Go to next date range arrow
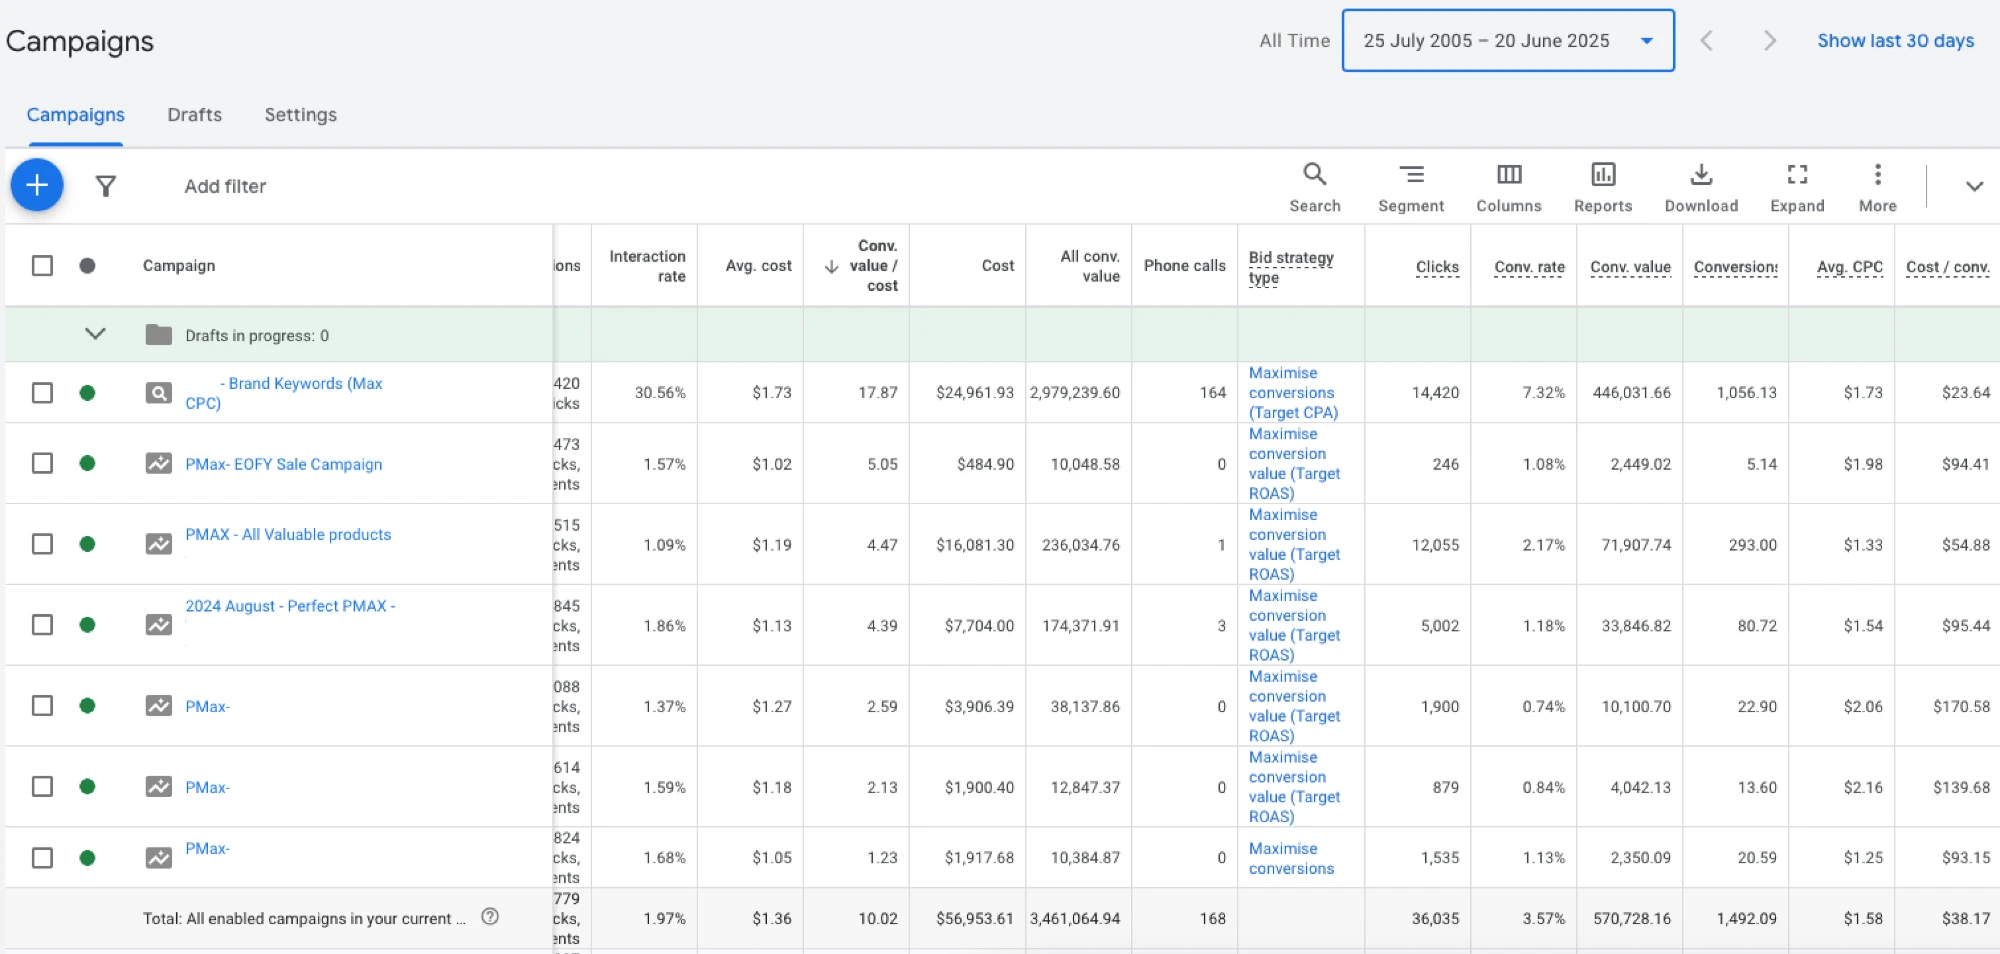Screen dimensions: 2000x954 [1769, 41]
